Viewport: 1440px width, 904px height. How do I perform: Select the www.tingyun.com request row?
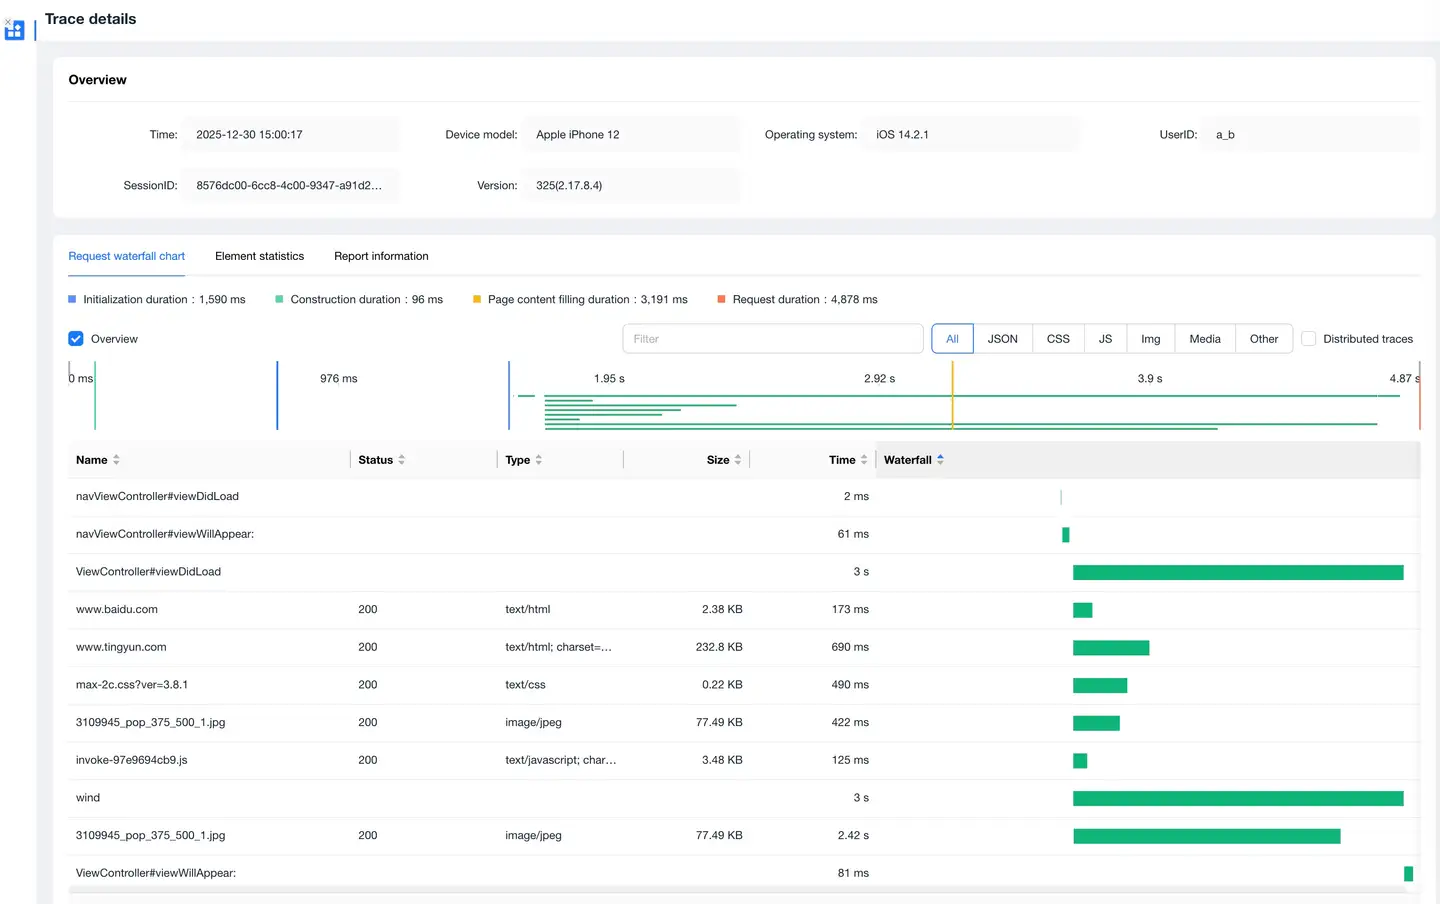121,647
